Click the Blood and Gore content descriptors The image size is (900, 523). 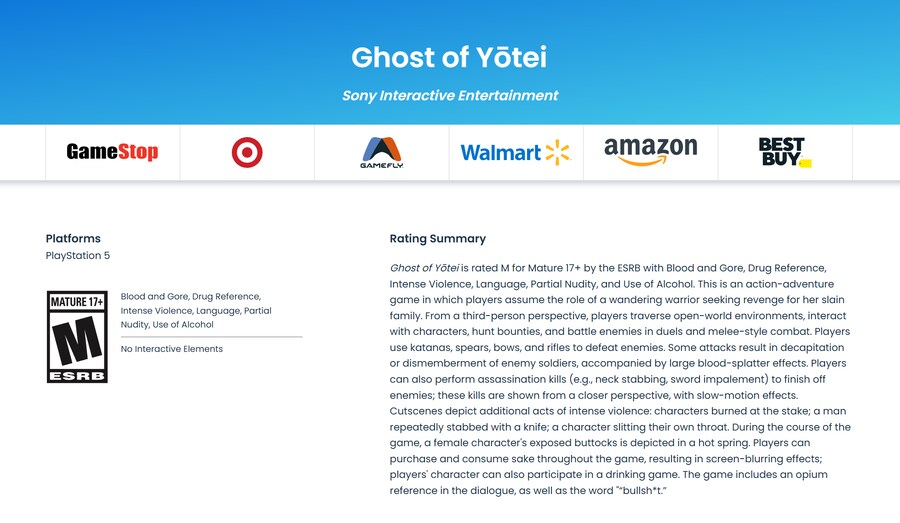[x=196, y=311]
